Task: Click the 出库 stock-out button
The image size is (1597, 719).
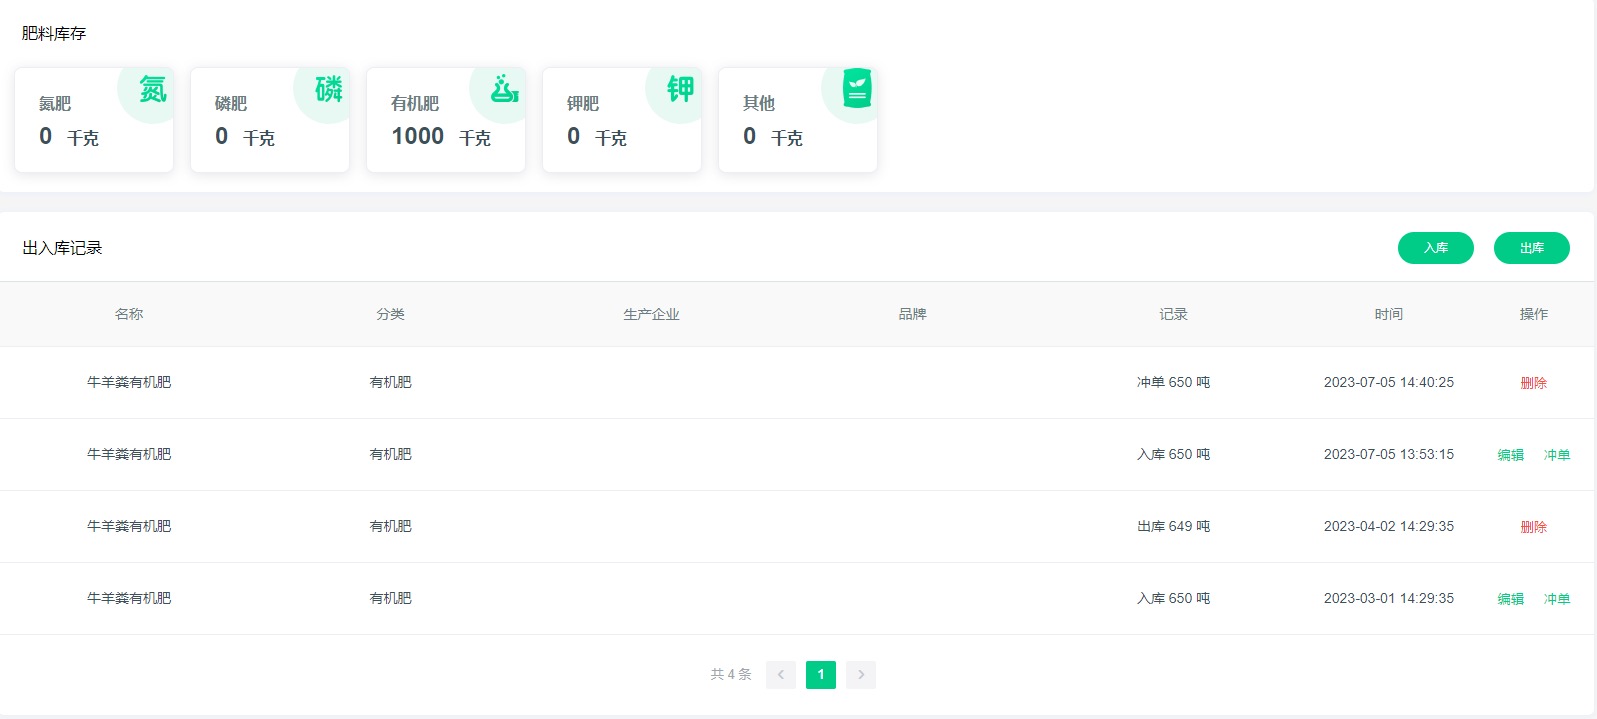Action: [x=1531, y=248]
